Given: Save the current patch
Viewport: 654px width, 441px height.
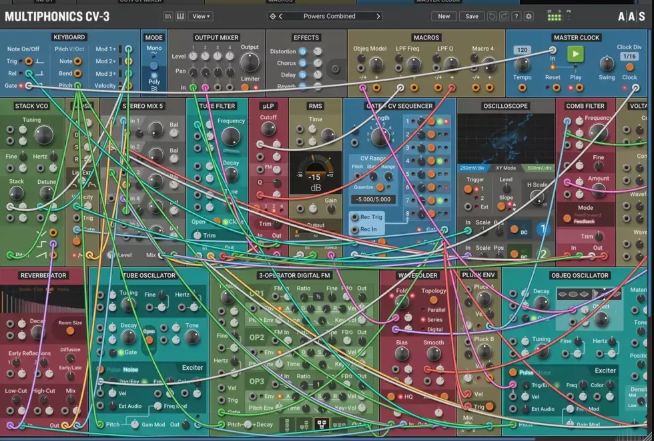Looking at the screenshot, I should pos(472,16).
